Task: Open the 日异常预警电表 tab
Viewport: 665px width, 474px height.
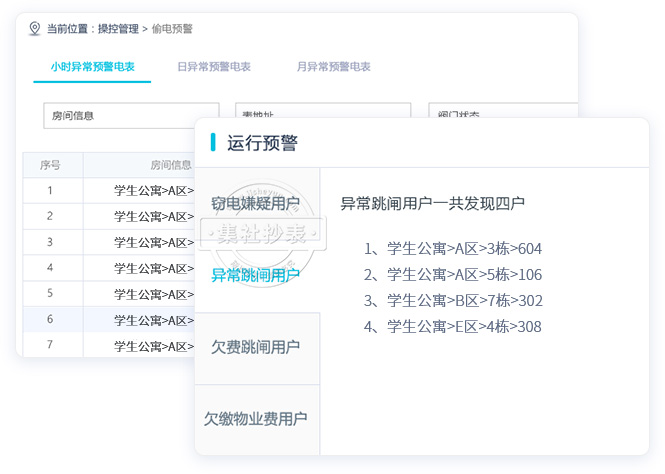Action: tap(213, 67)
